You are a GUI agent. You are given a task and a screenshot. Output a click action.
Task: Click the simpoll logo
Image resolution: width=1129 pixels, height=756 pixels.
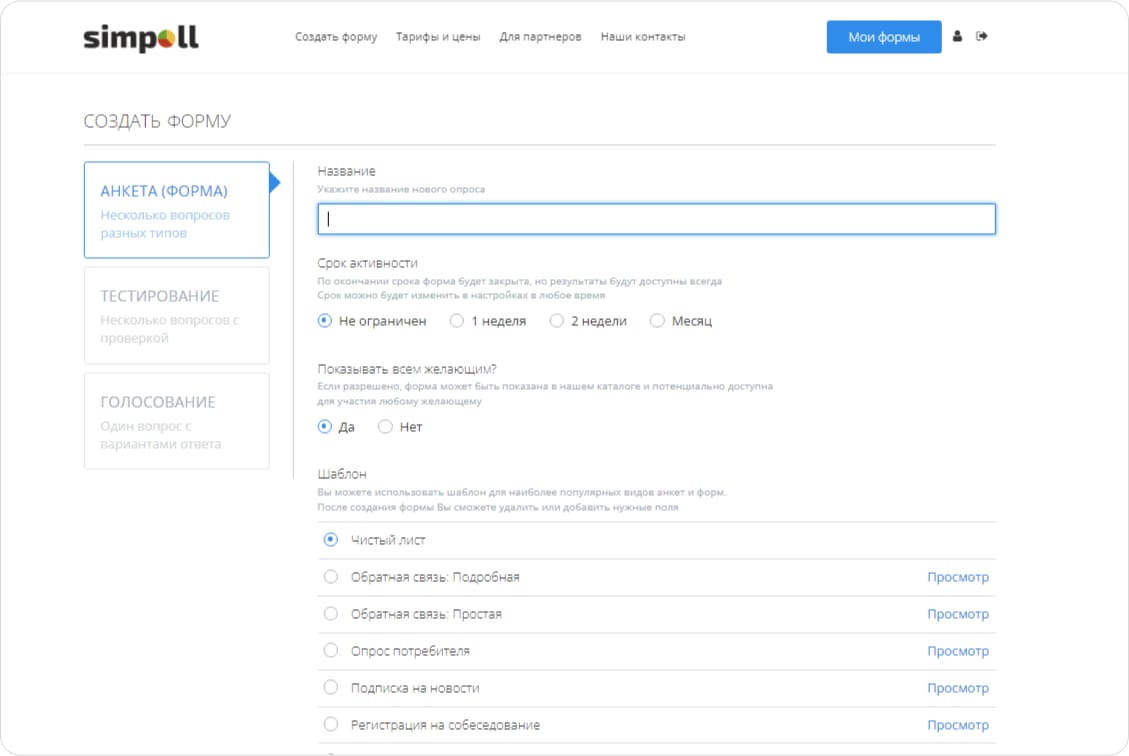pyautogui.click(x=141, y=38)
